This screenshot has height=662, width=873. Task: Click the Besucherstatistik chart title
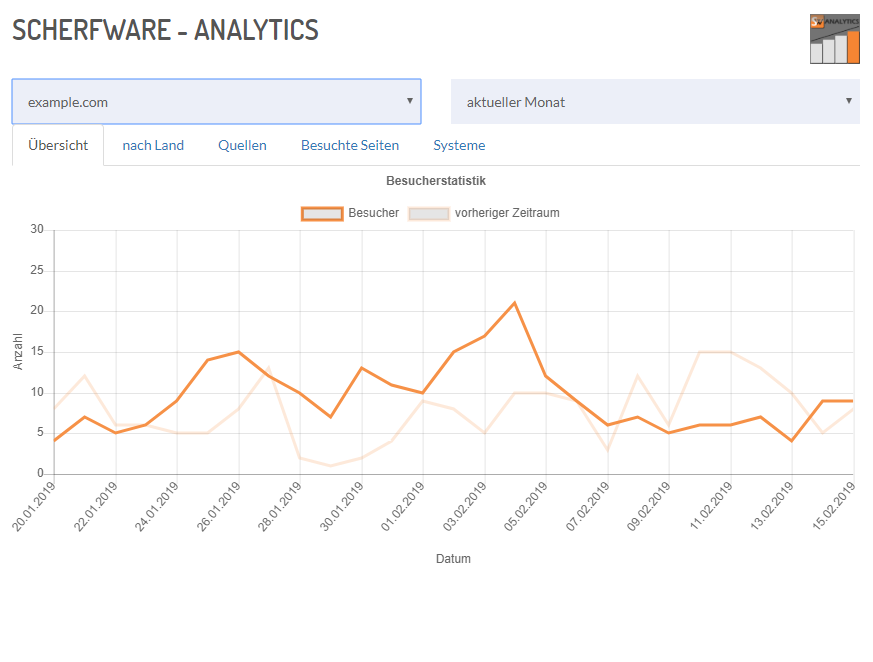pyautogui.click(x=436, y=181)
